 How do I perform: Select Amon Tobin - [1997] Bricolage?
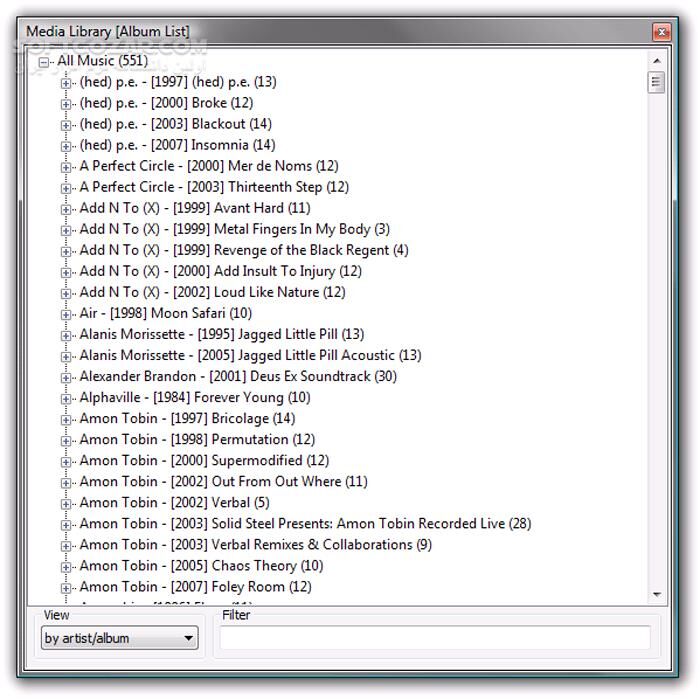point(188,418)
